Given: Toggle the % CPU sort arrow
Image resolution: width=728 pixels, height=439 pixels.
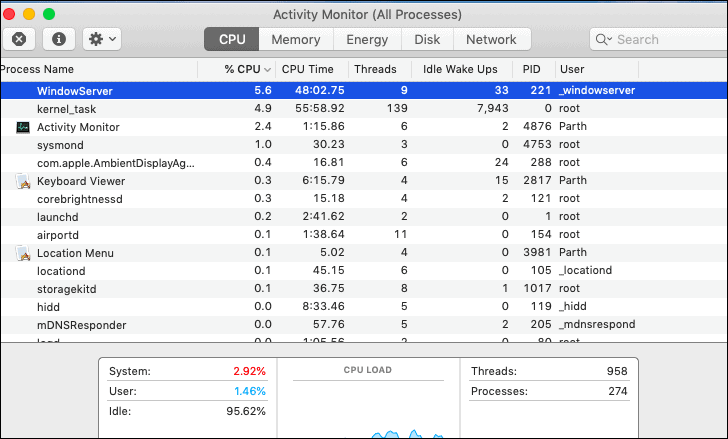Looking at the screenshot, I should pyautogui.click(x=267, y=70).
